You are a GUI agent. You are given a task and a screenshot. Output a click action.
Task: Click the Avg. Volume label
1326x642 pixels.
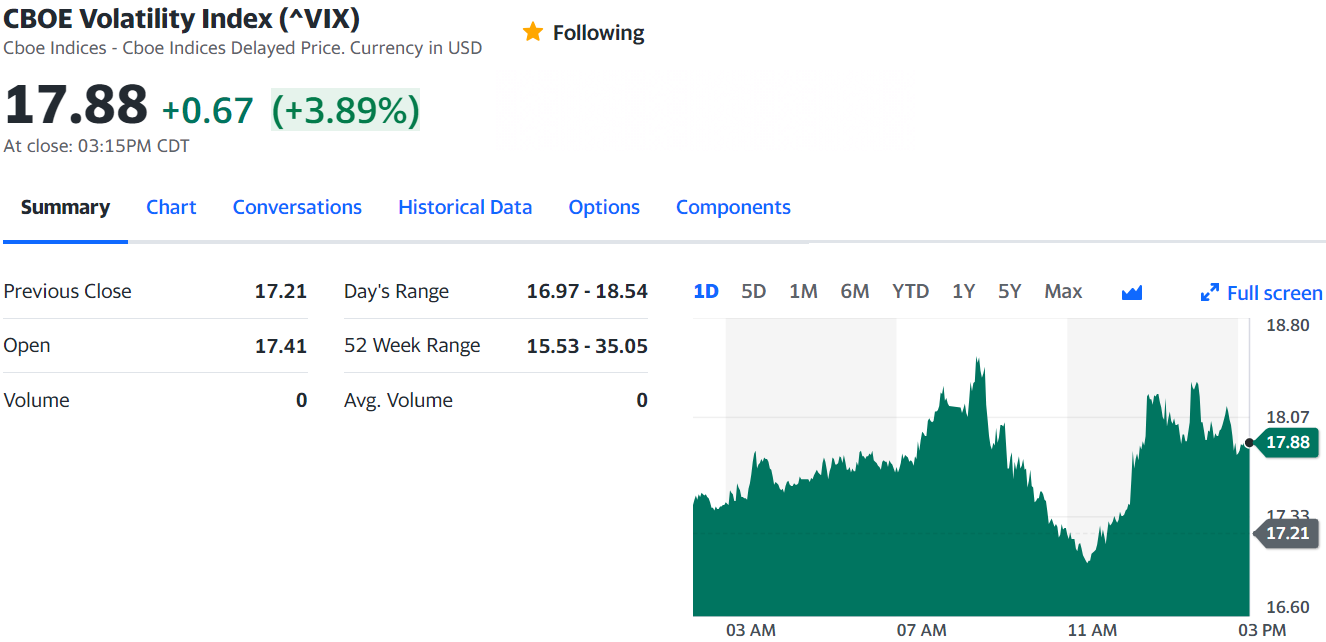[398, 400]
